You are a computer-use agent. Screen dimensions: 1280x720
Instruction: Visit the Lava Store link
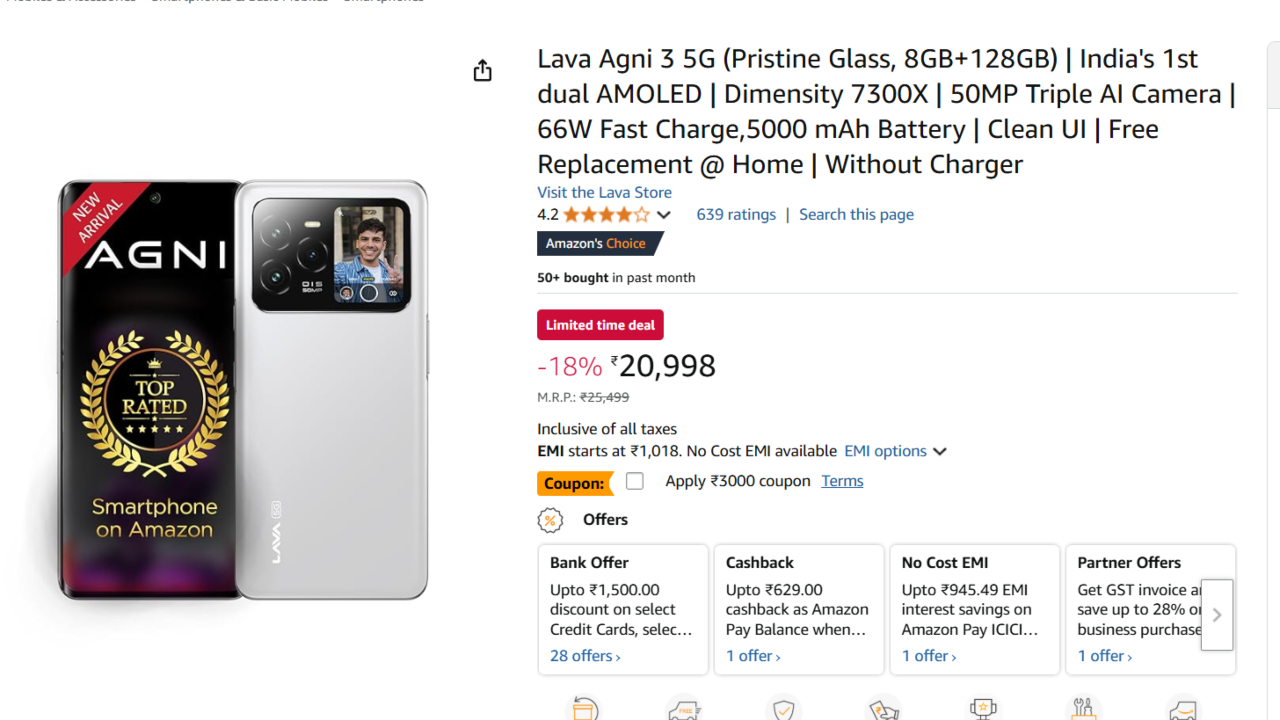604,192
